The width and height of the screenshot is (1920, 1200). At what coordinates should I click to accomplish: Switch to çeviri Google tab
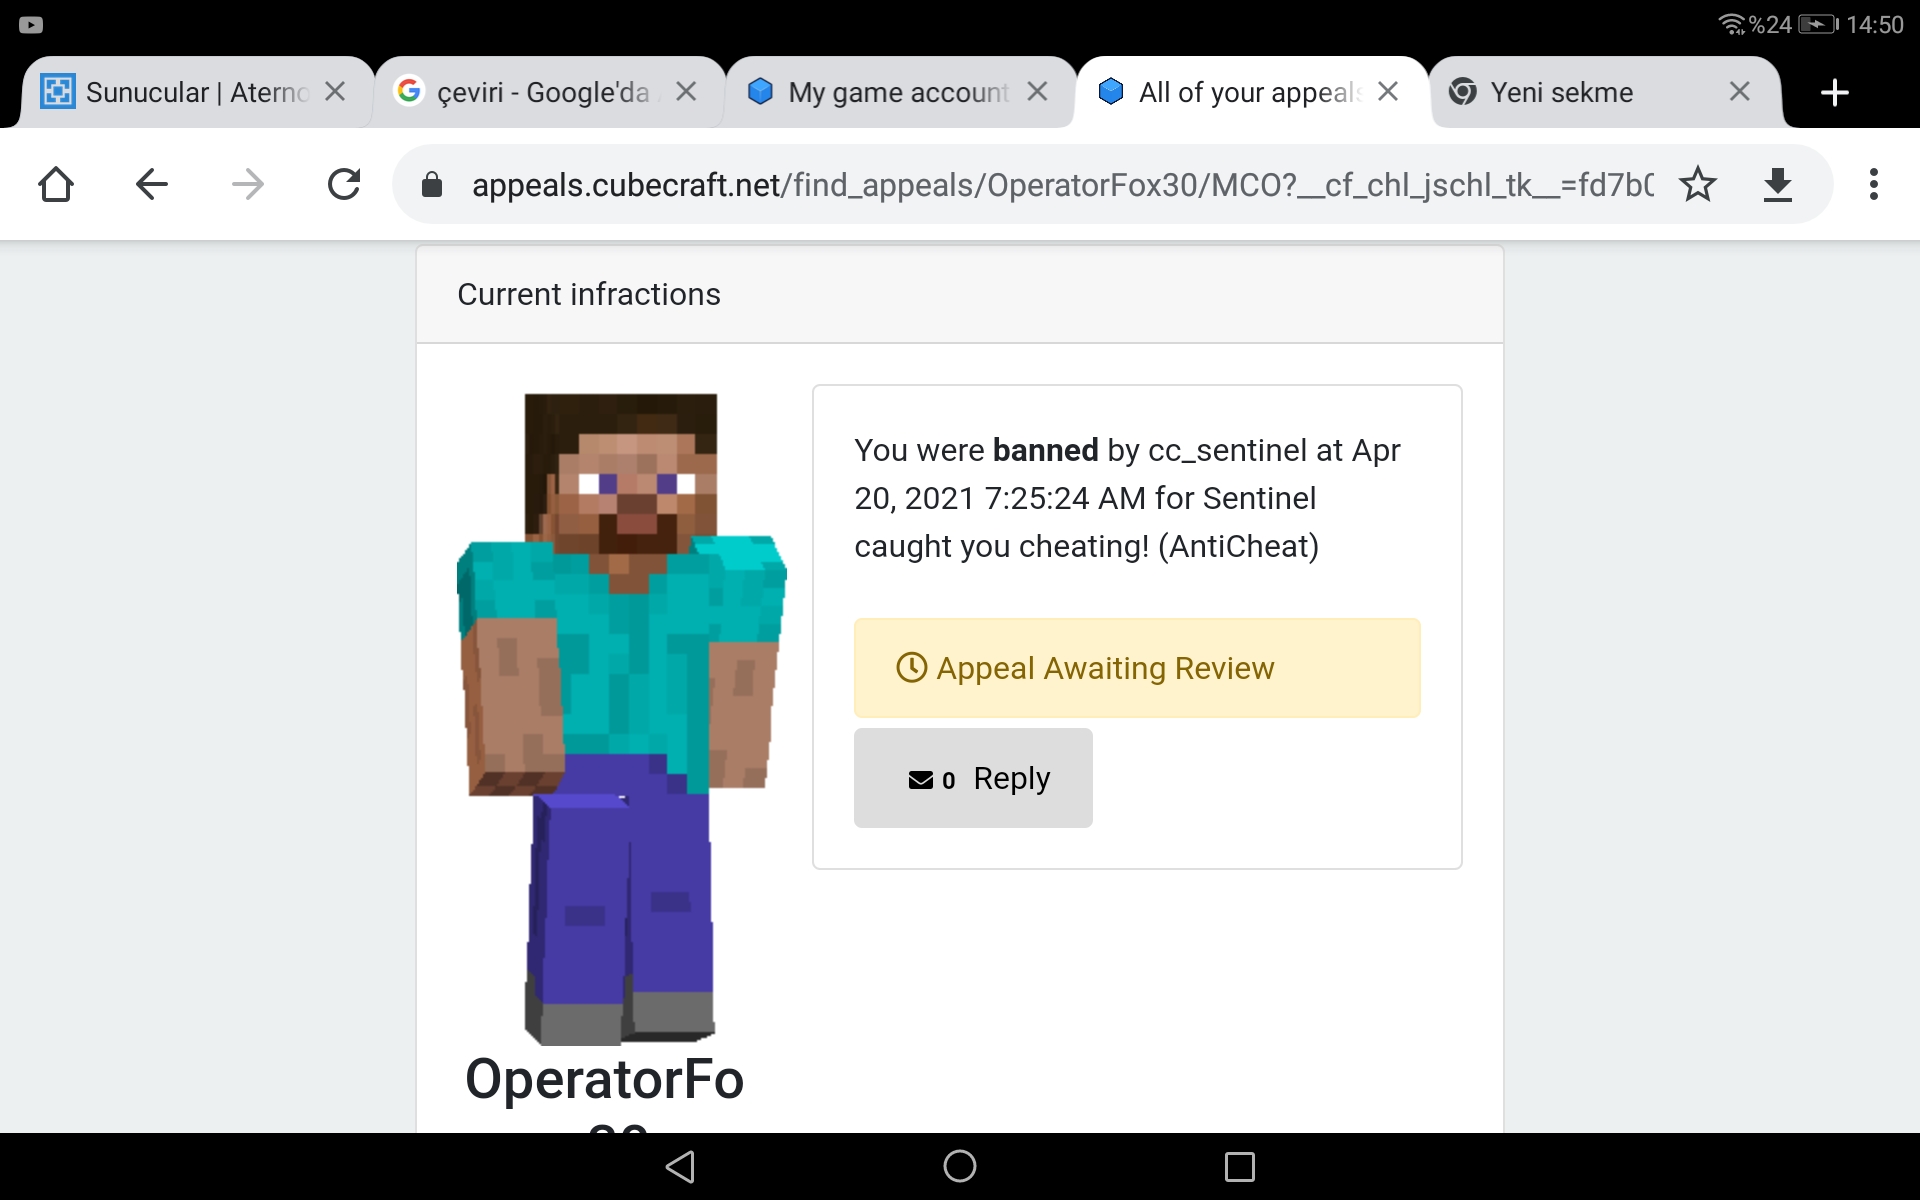525,92
